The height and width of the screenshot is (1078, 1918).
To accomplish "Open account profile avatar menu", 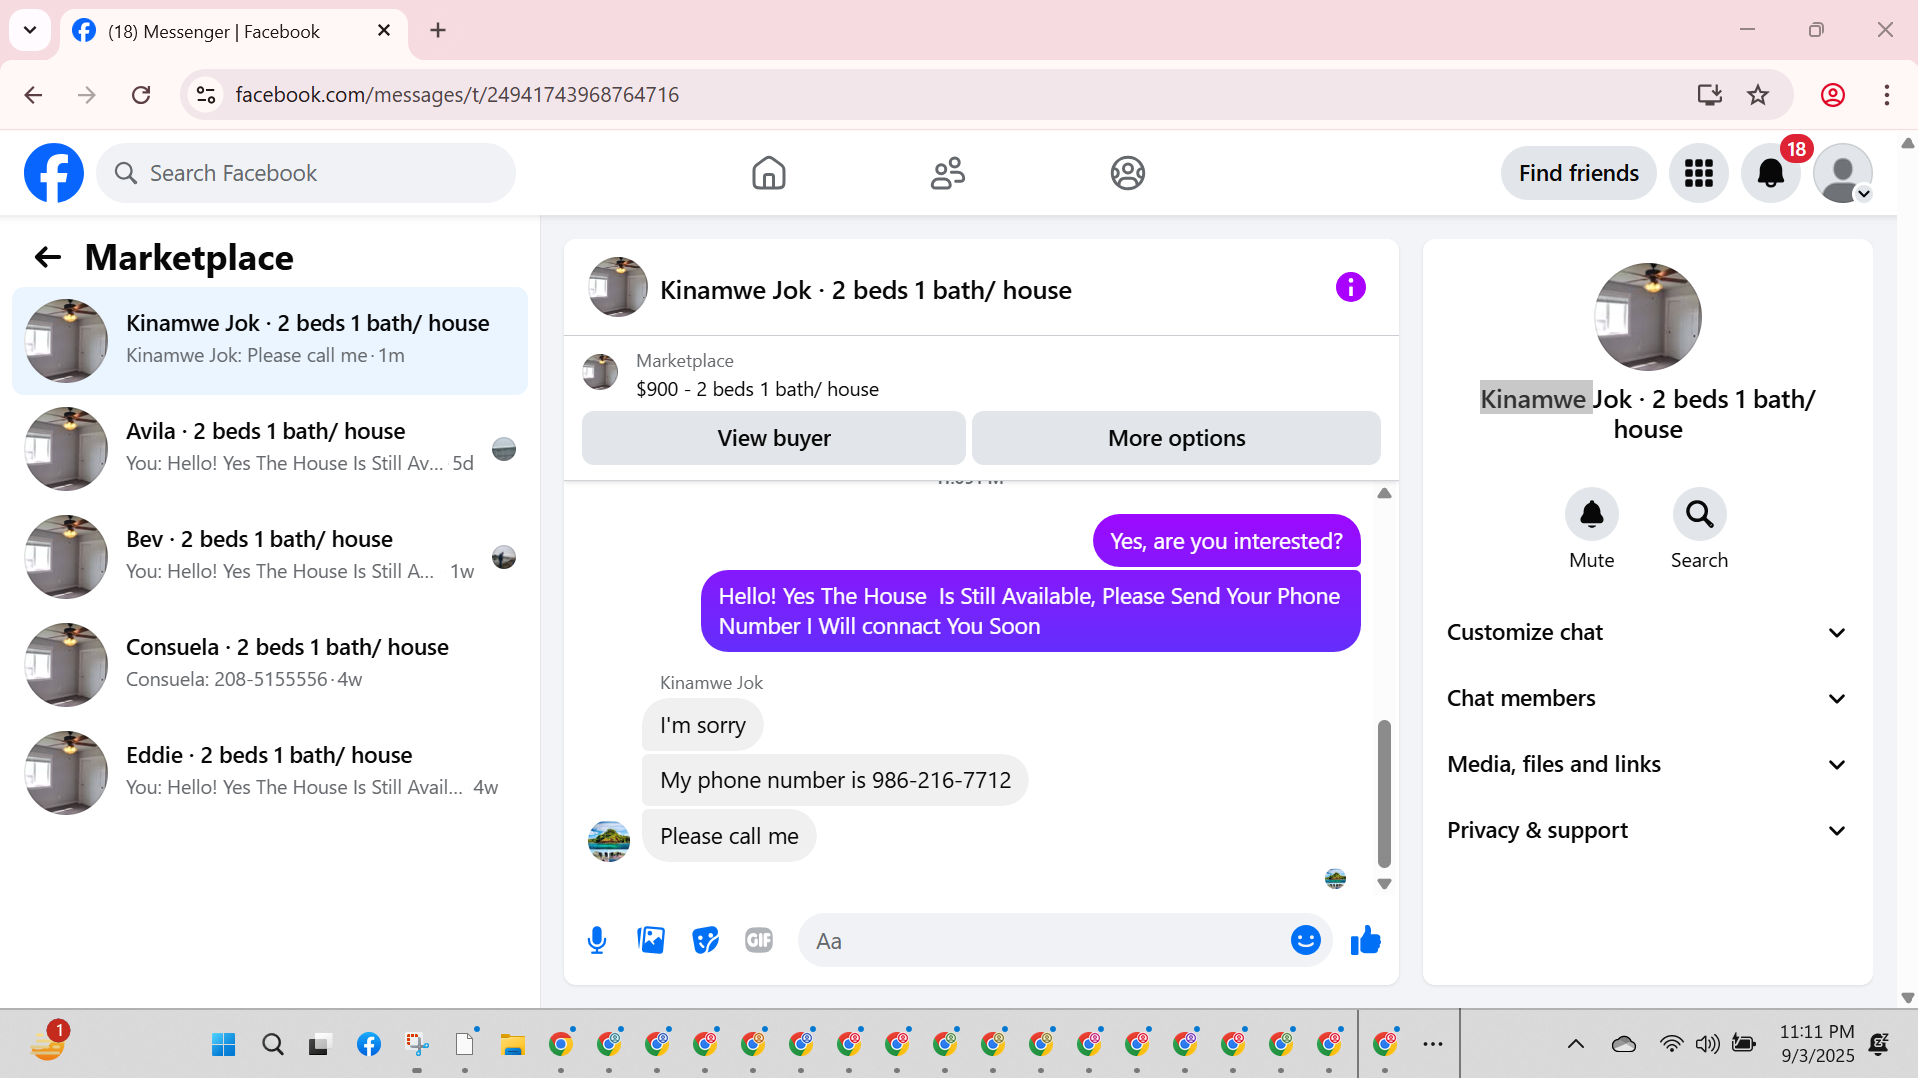I will point(1842,173).
